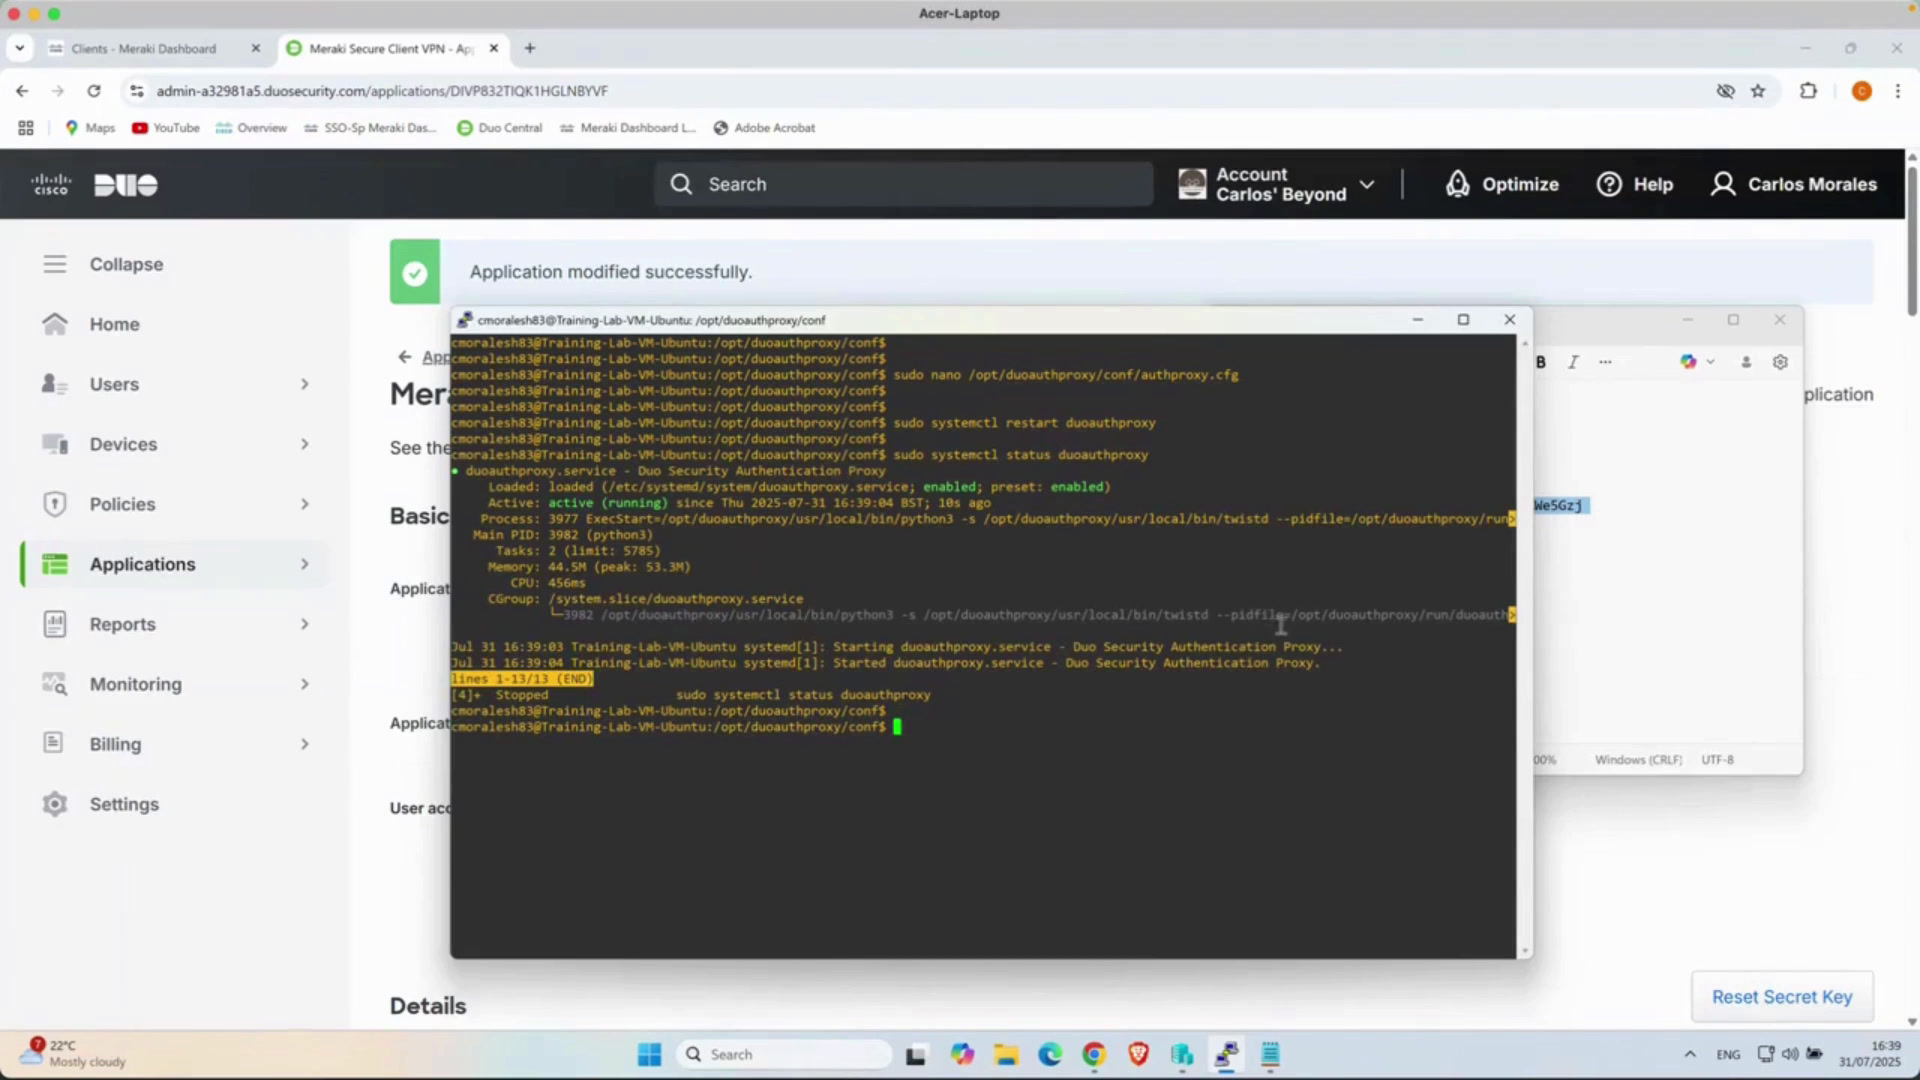Click the Reports icon in the sidebar
Image resolution: width=1920 pixels, height=1080 pixels.
click(55, 624)
